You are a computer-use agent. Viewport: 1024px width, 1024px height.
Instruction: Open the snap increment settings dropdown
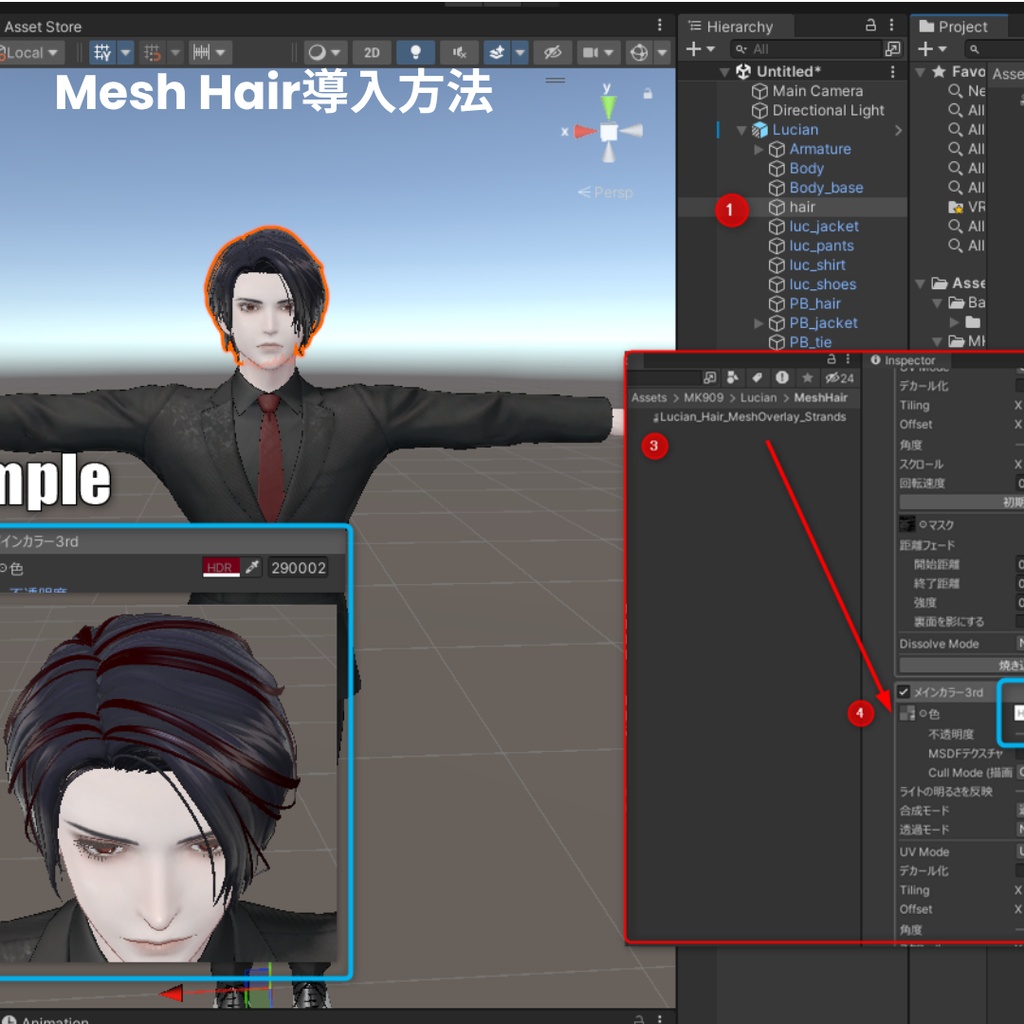click(209, 52)
